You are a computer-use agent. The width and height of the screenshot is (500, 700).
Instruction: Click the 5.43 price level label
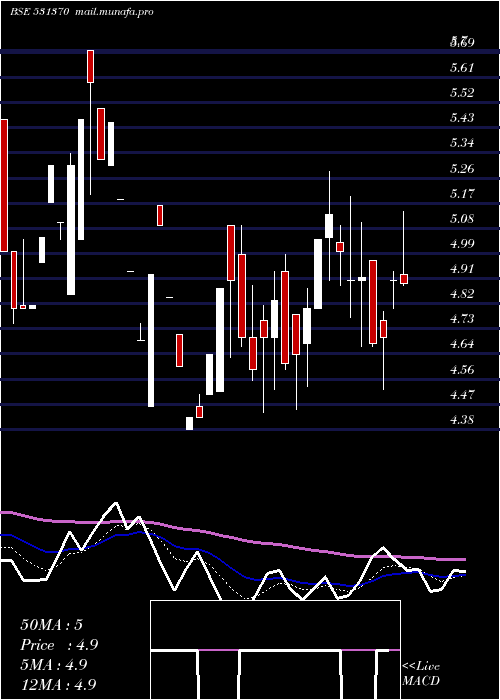point(462,118)
